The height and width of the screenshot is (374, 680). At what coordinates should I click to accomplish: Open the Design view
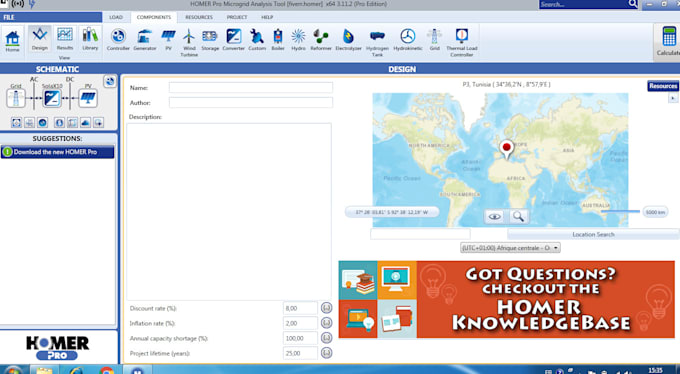[x=39, y=39]
